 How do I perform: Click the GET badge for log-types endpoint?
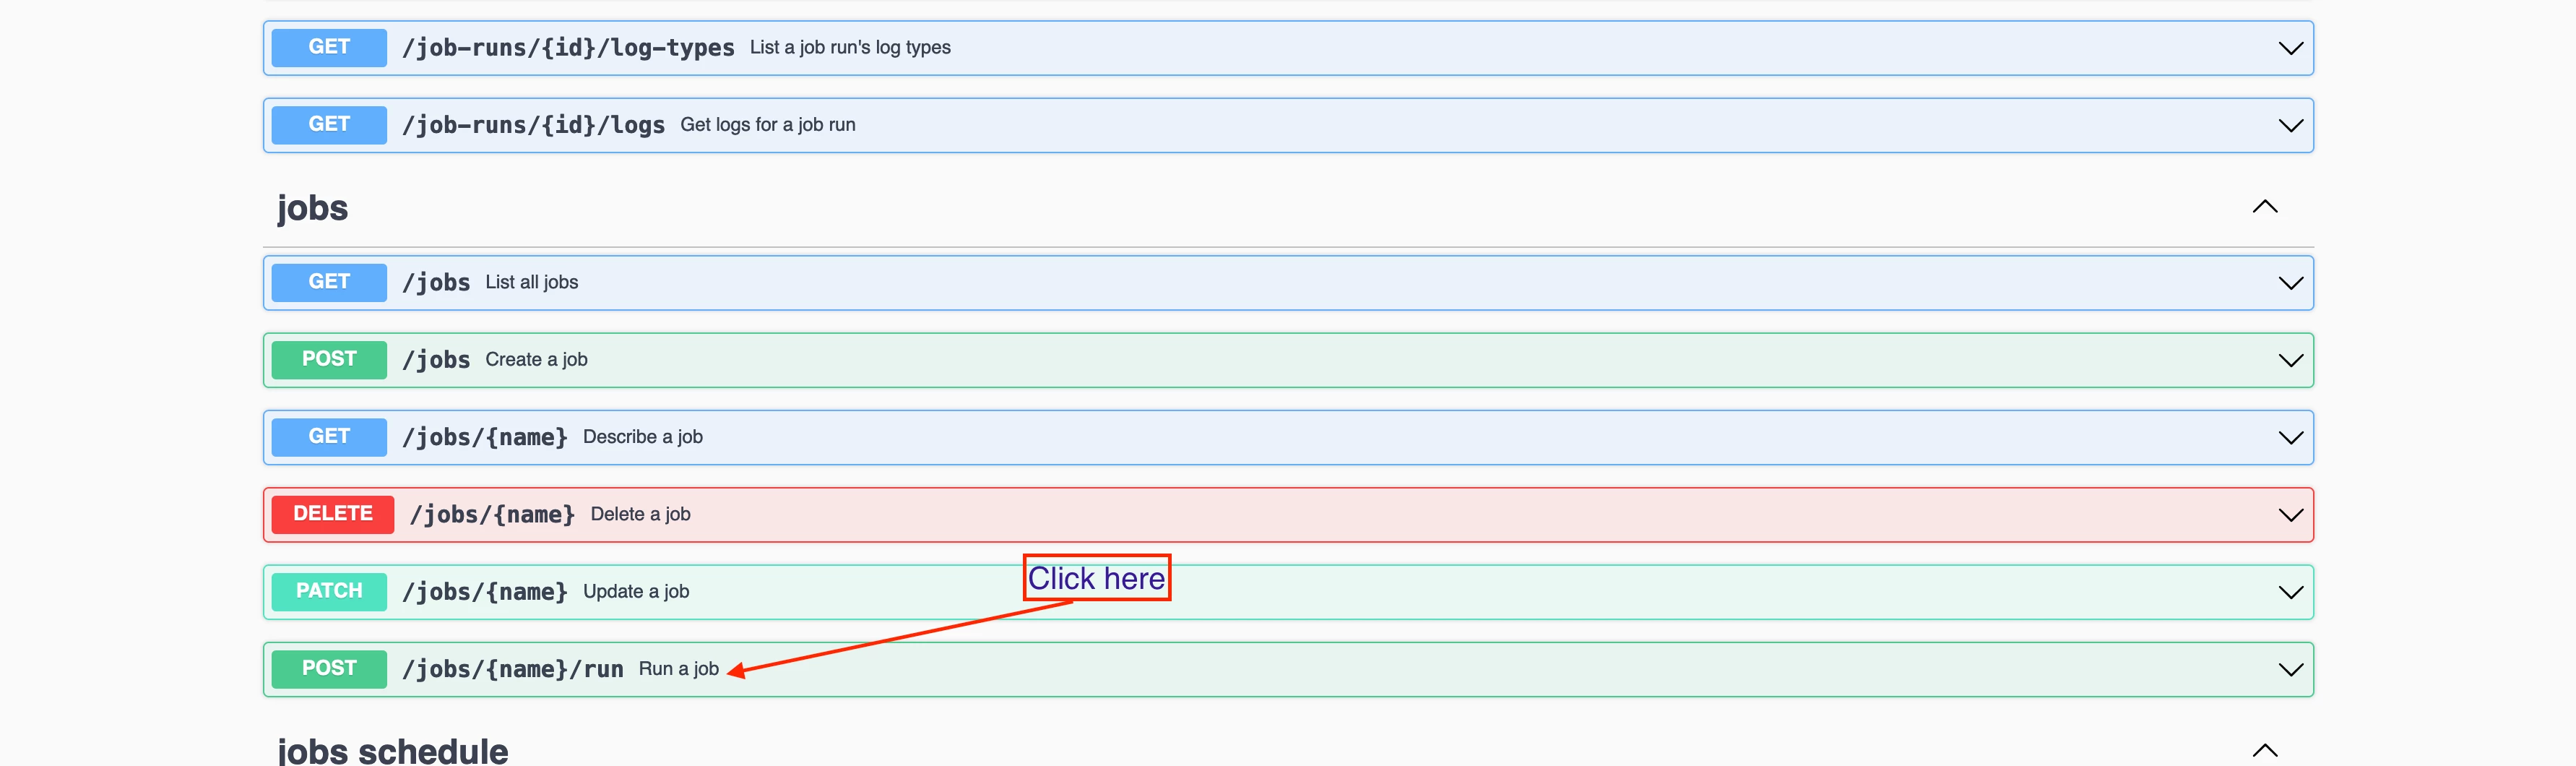pos(329,47)
